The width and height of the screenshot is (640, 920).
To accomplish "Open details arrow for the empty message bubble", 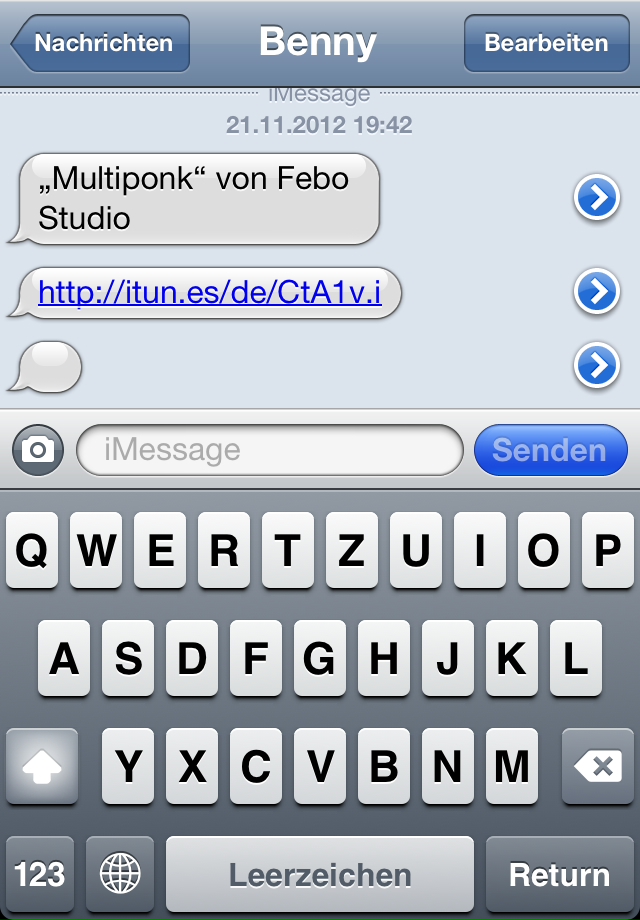I will click(x=597, y=366).
